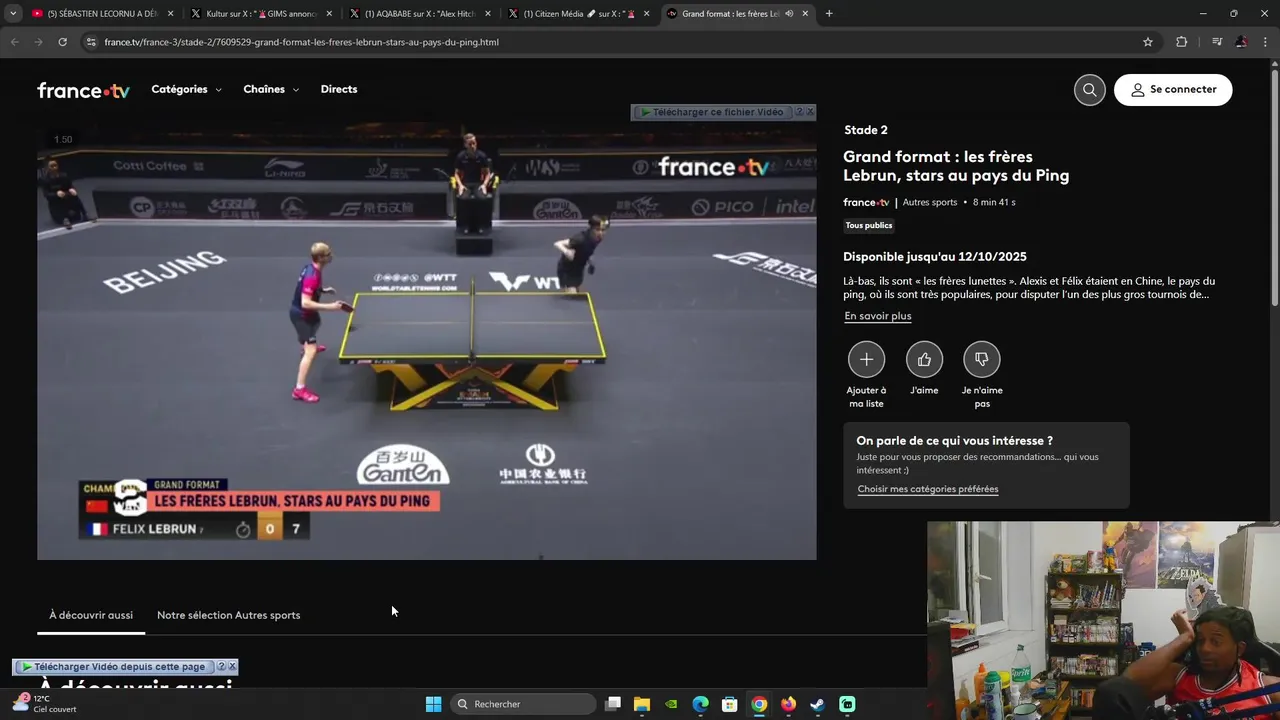Select the 'À découvrir aussi' tab
The image size is (1280, 720).
click(91, 615)
